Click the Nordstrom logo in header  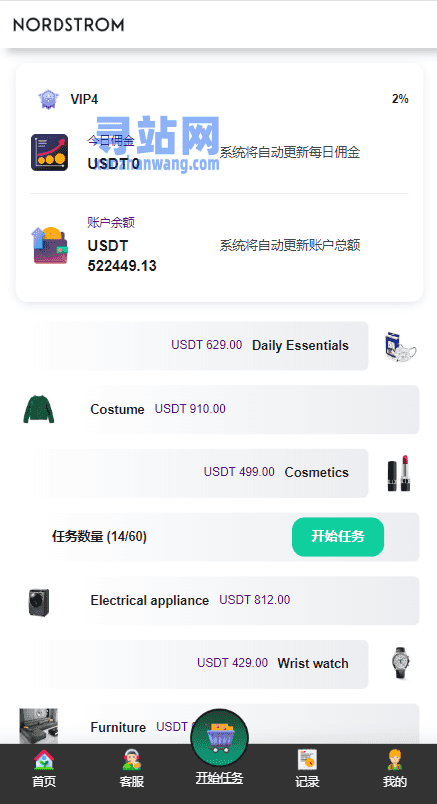click(69, 25)
